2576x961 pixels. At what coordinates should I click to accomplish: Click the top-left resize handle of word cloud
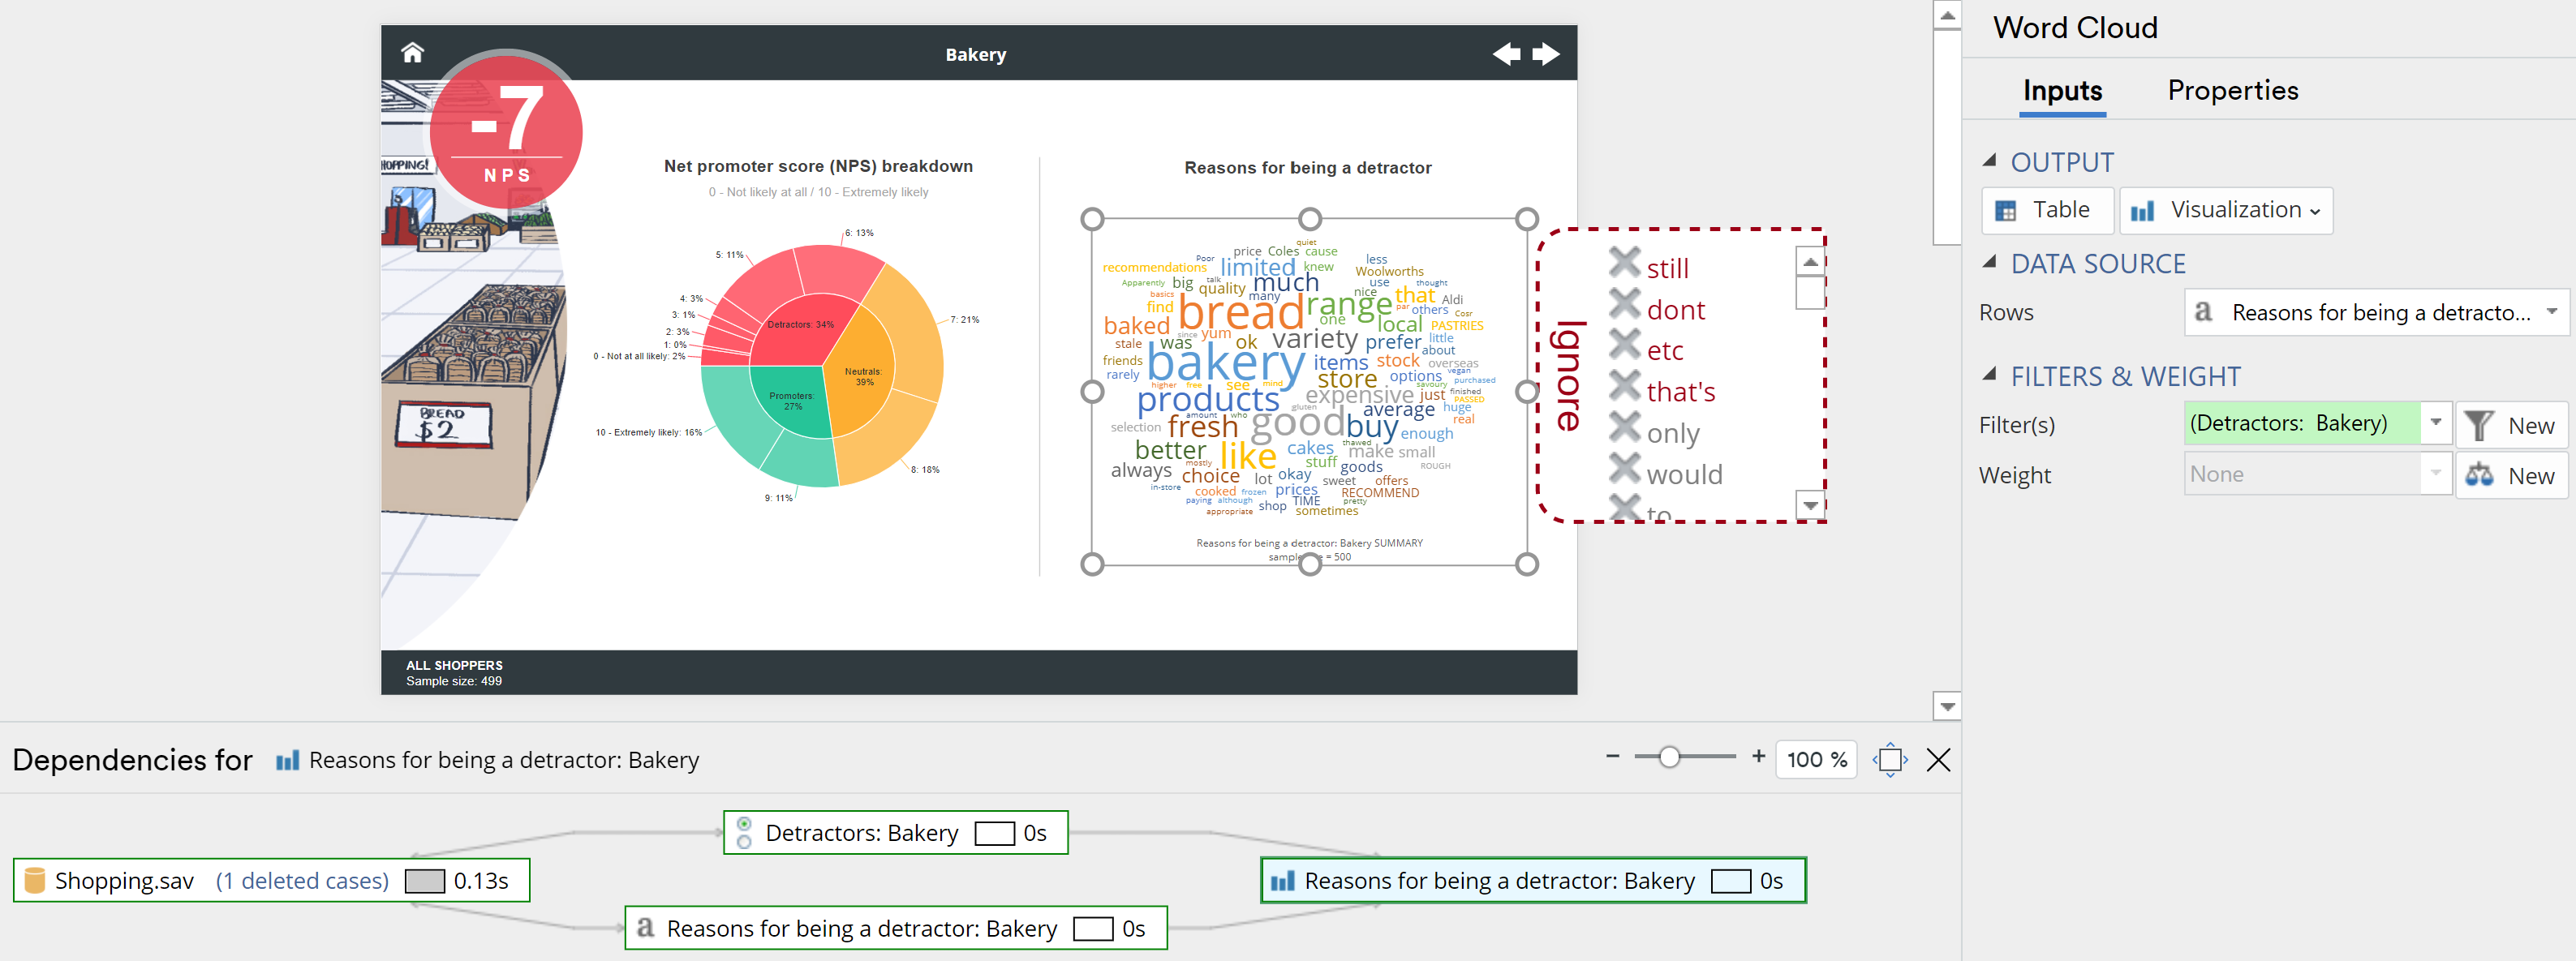pyautogui.click(x=1092, y=219)
